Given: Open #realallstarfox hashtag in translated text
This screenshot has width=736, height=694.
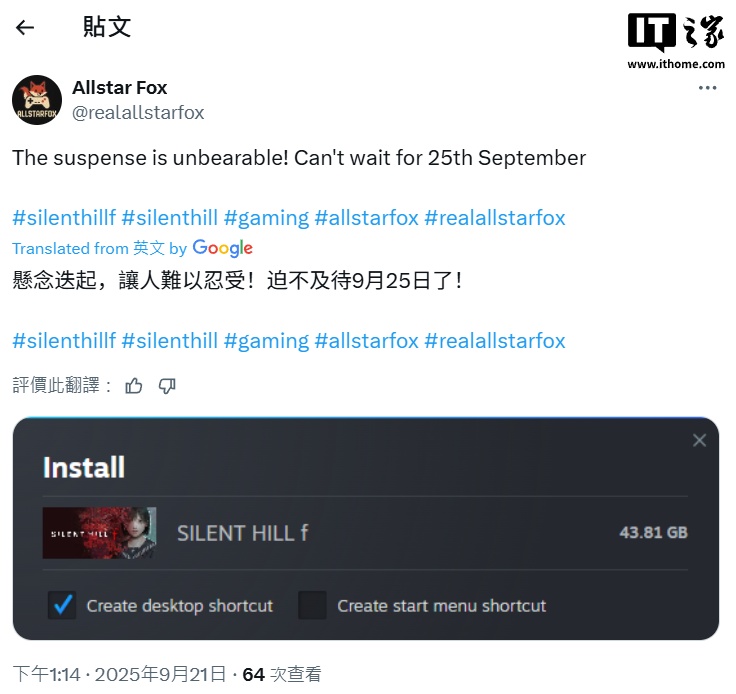Looking at the screenshot, I should click(x=495, y=341).
